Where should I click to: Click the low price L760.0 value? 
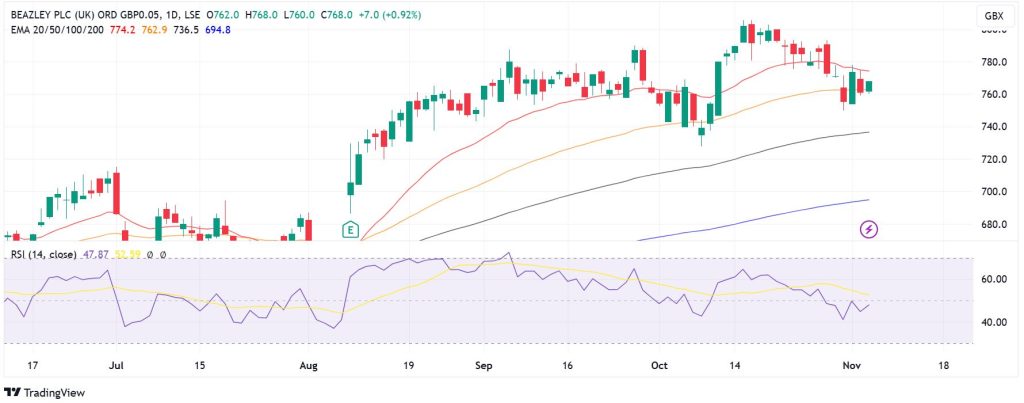300,14
